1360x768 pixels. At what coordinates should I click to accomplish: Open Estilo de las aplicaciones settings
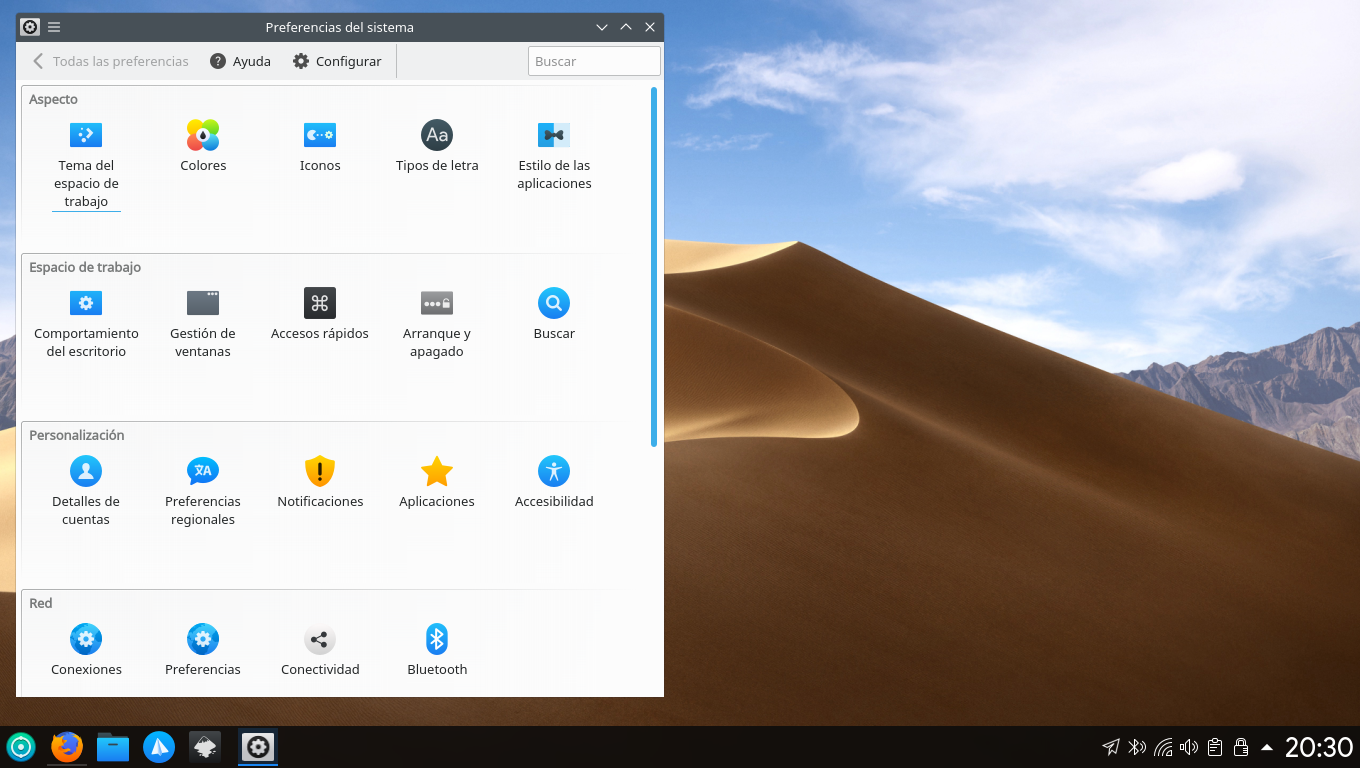pos(554,155)
